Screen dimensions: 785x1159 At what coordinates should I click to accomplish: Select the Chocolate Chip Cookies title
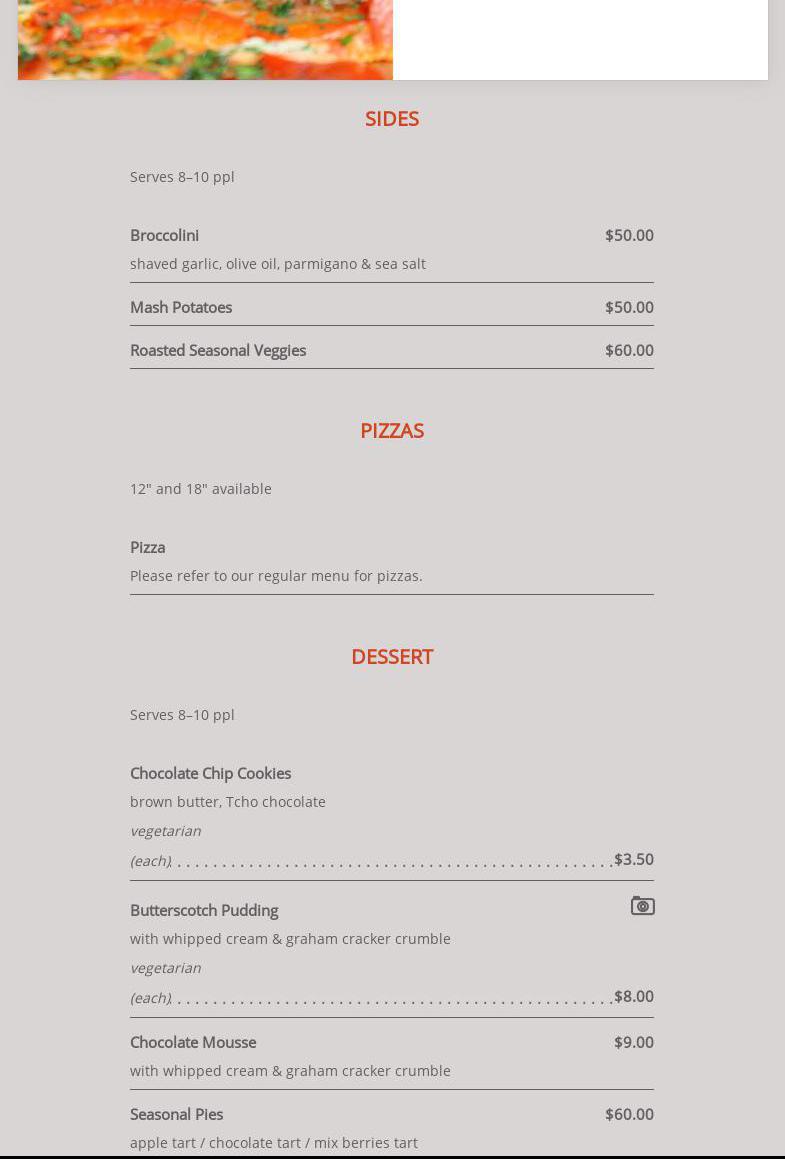211,774
